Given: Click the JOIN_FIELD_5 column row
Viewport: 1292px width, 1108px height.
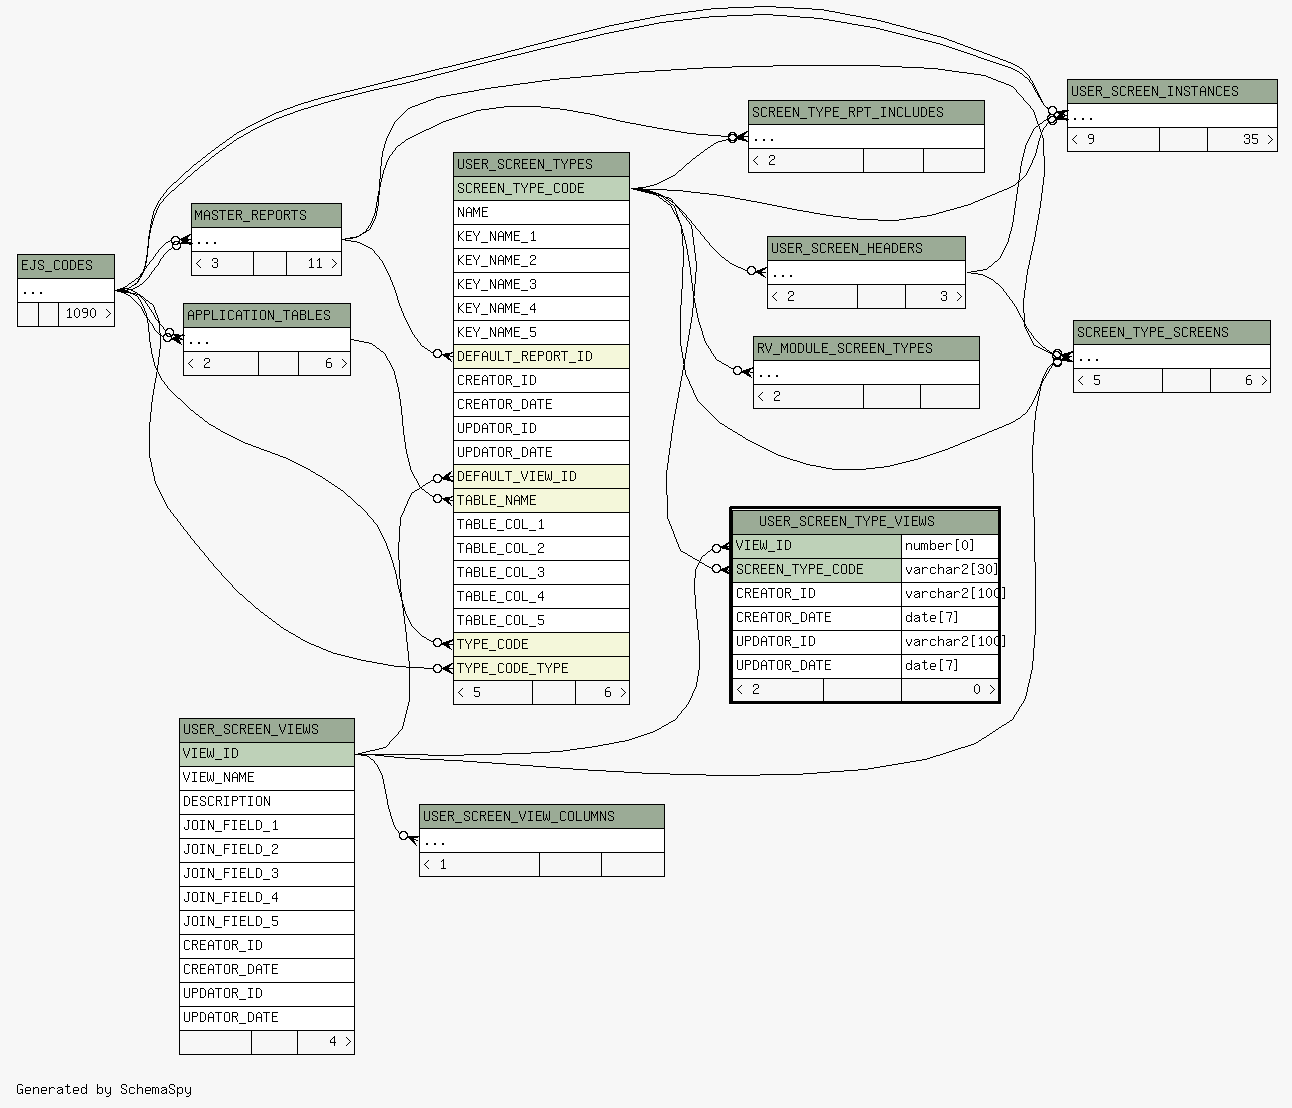Looking at the screenshot, I should (267, 922).
